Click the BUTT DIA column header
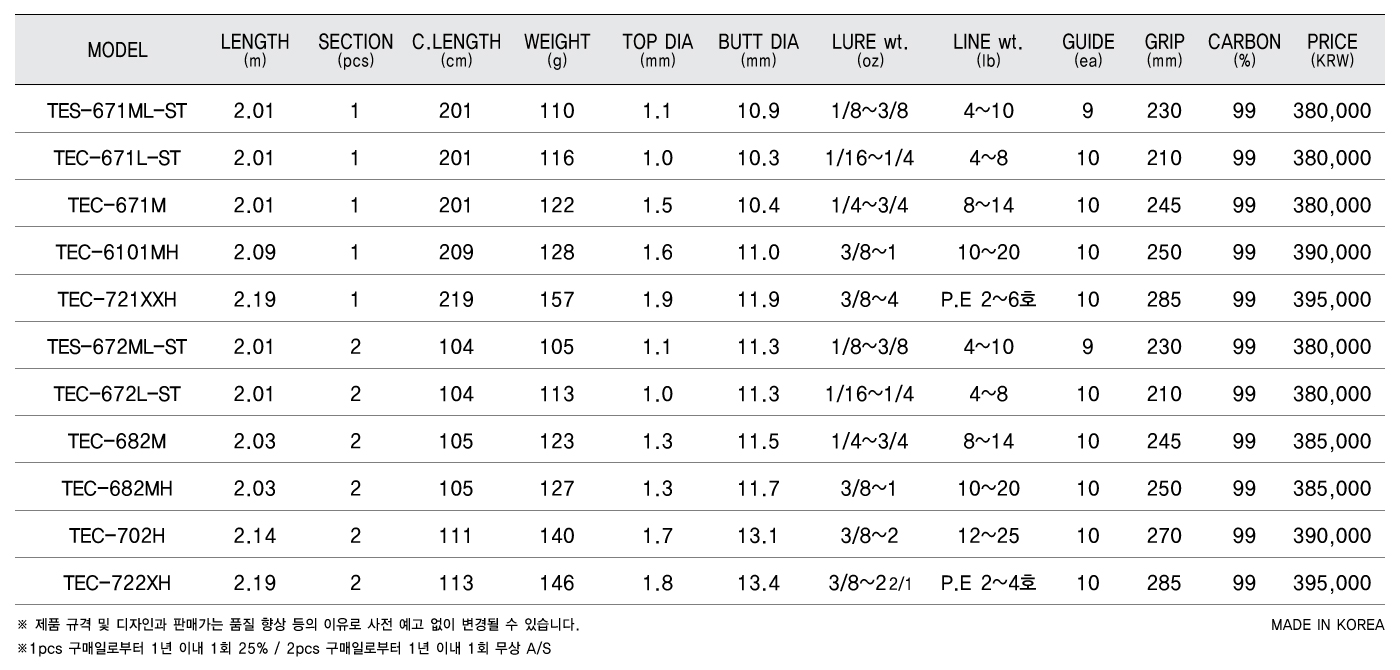 click(x=758, y=49)
